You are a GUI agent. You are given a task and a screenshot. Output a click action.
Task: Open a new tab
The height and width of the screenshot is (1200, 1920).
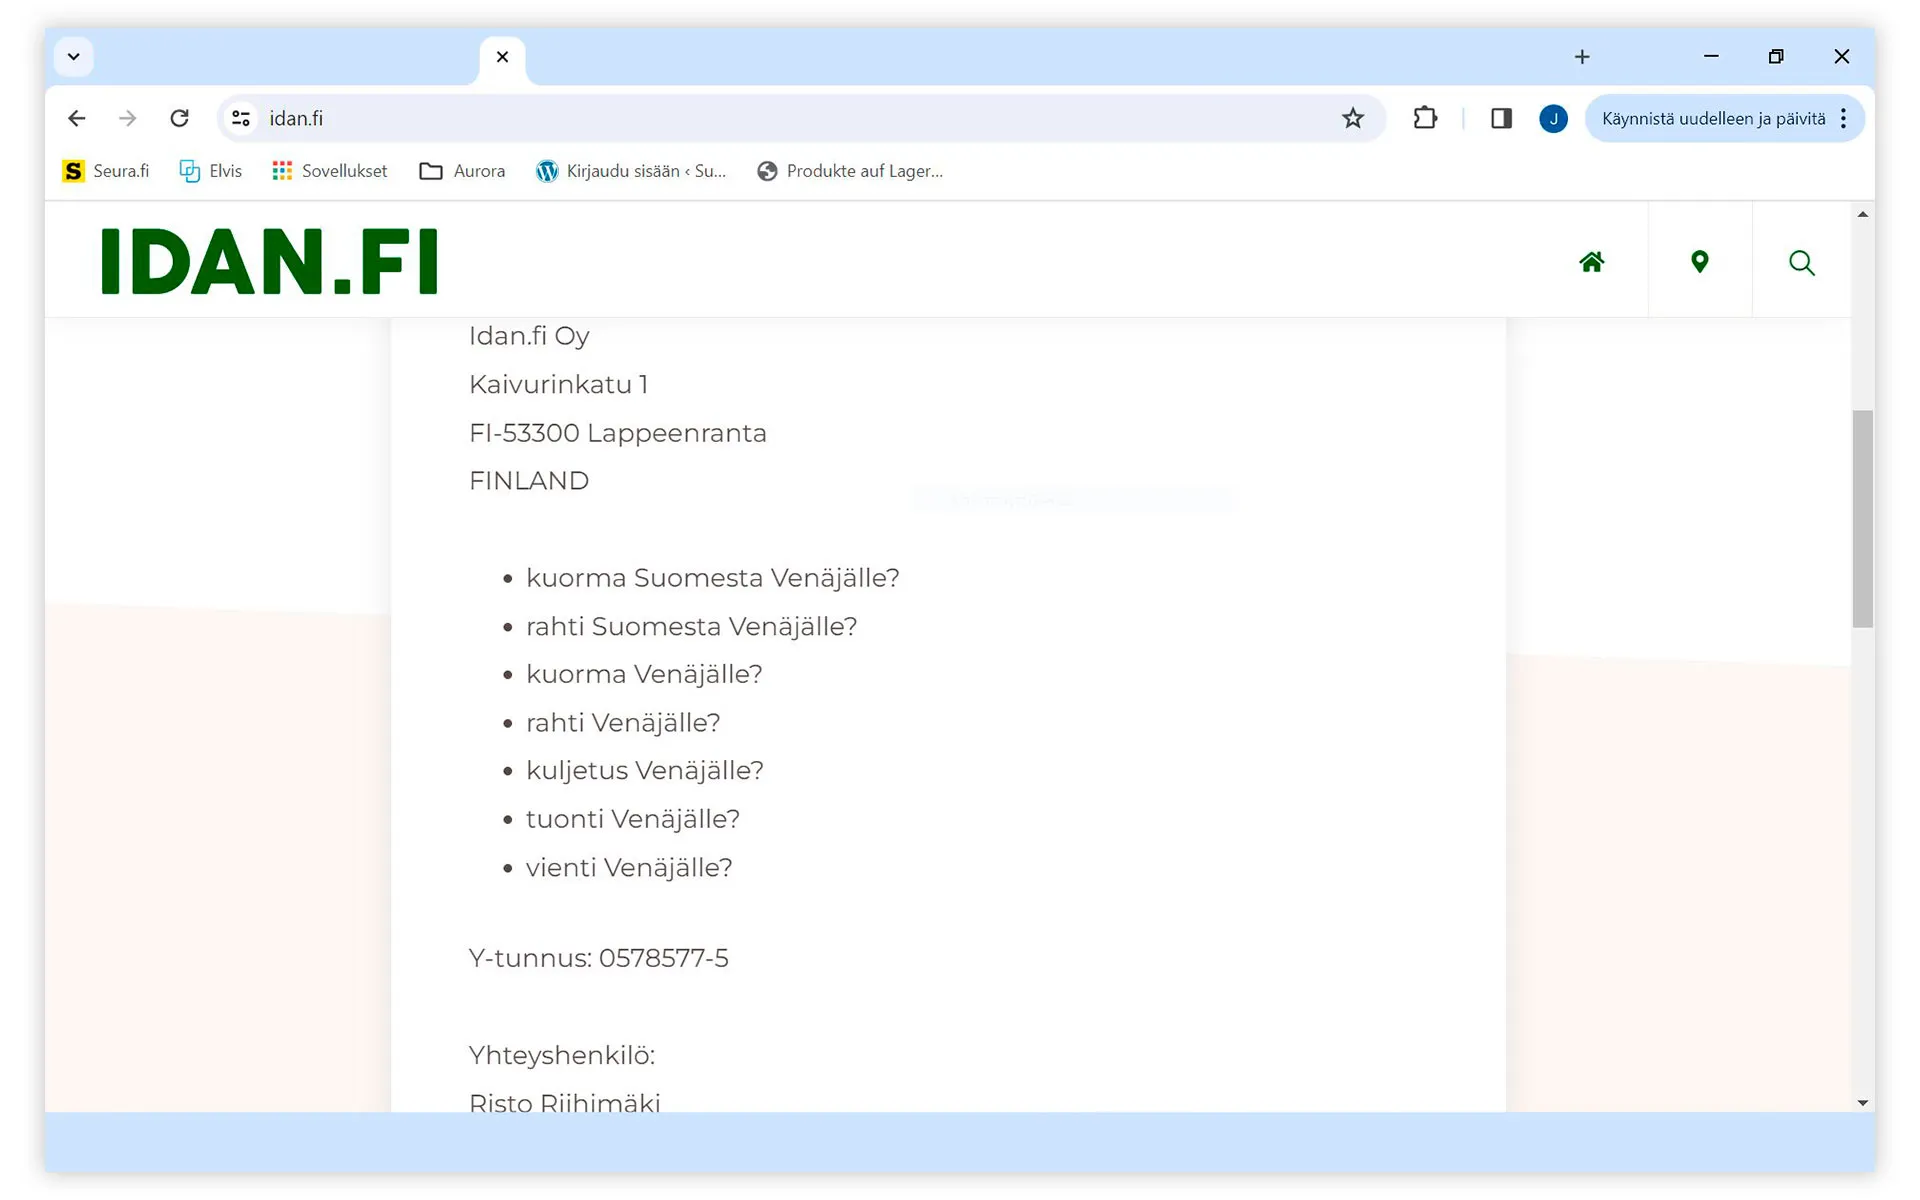tap(1581, 57)
